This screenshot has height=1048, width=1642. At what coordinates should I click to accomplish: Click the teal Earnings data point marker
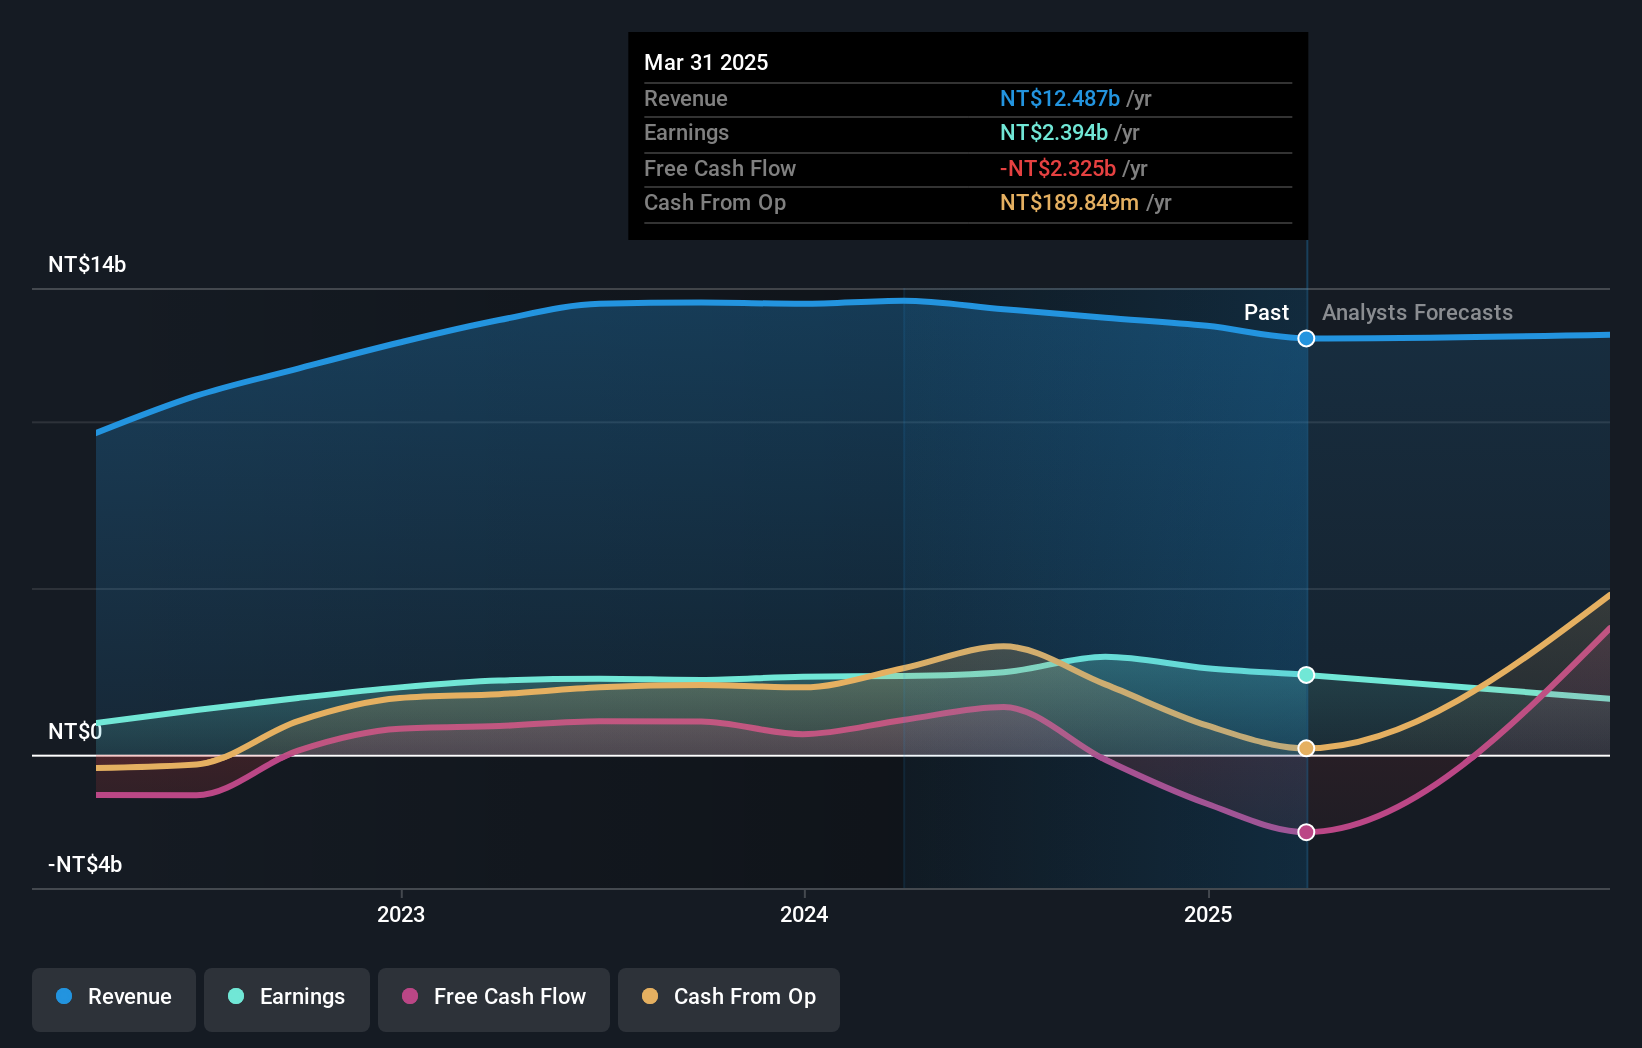(x=1306, y=675)
